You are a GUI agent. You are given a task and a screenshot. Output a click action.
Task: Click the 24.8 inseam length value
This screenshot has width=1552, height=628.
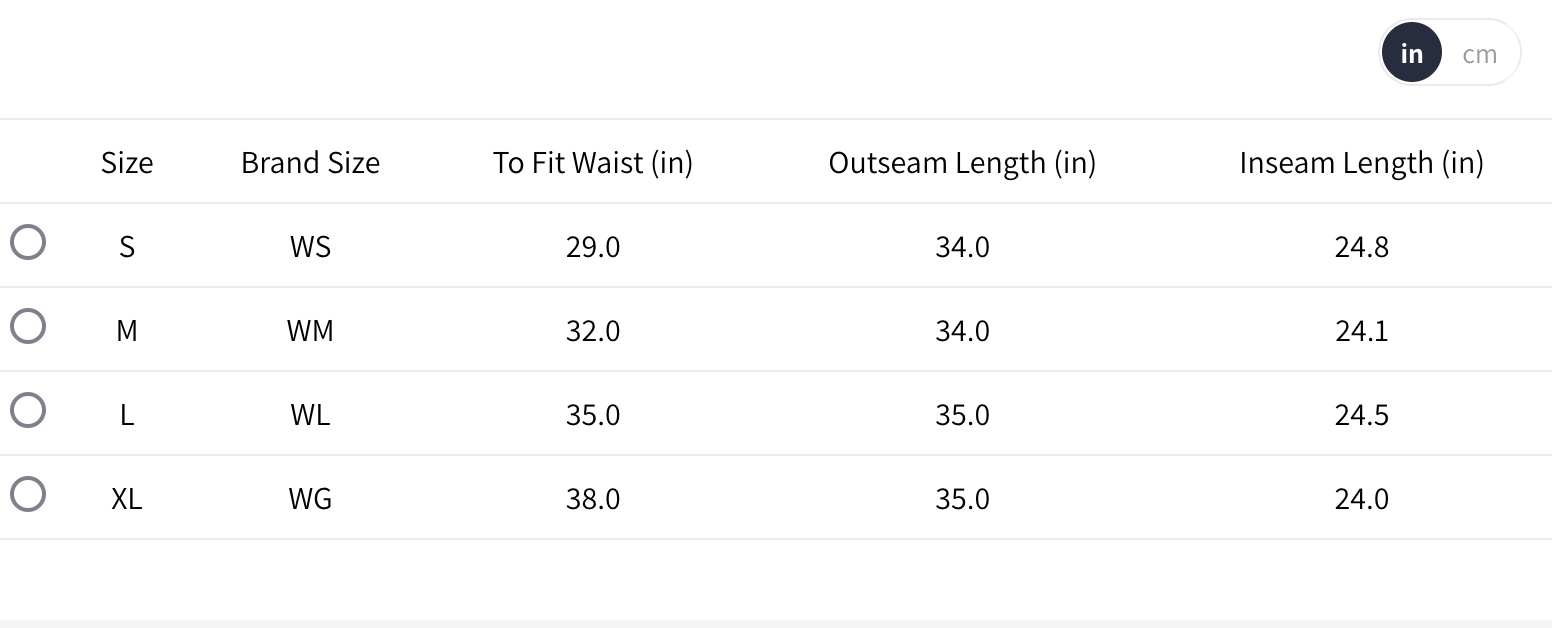coord(1361,246)
